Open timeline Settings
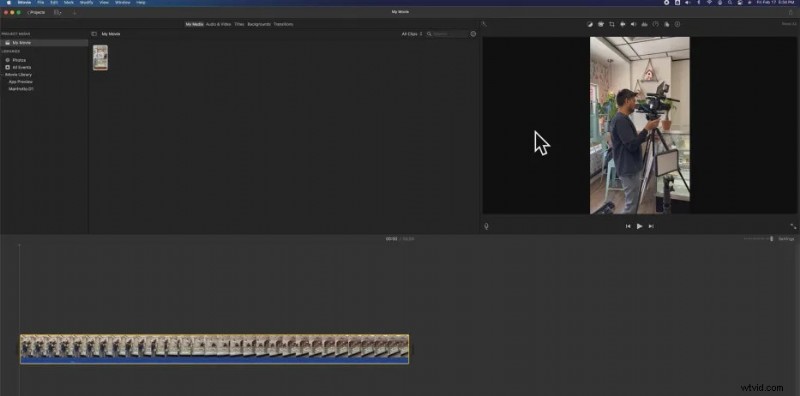The height and width of the screenshot is (396, 800). pyautogui.click(x=786, y=239)
